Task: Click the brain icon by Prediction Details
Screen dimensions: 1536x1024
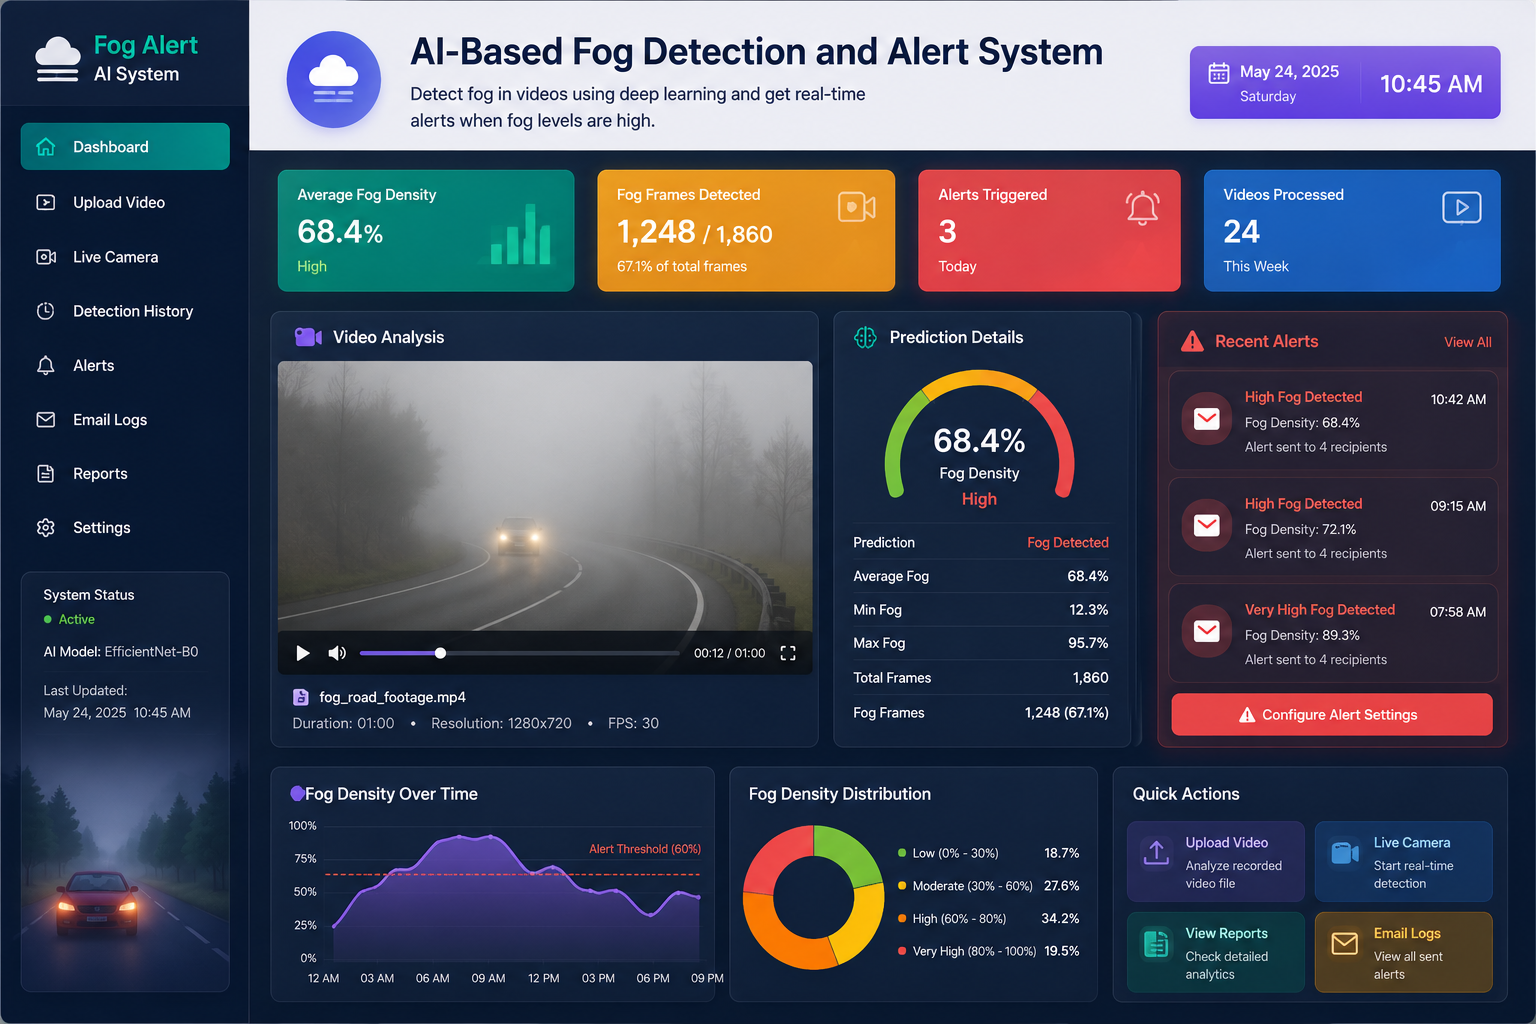Action: click(865, 337)
